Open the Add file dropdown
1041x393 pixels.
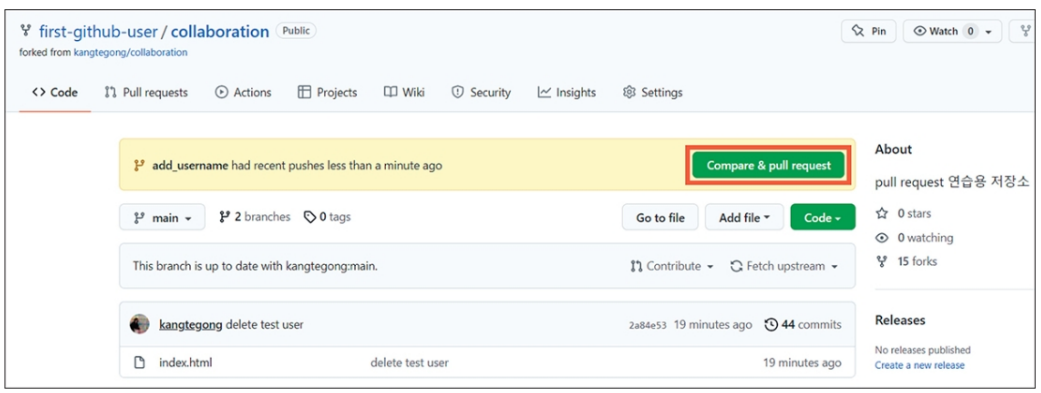[x=744, y=217]
